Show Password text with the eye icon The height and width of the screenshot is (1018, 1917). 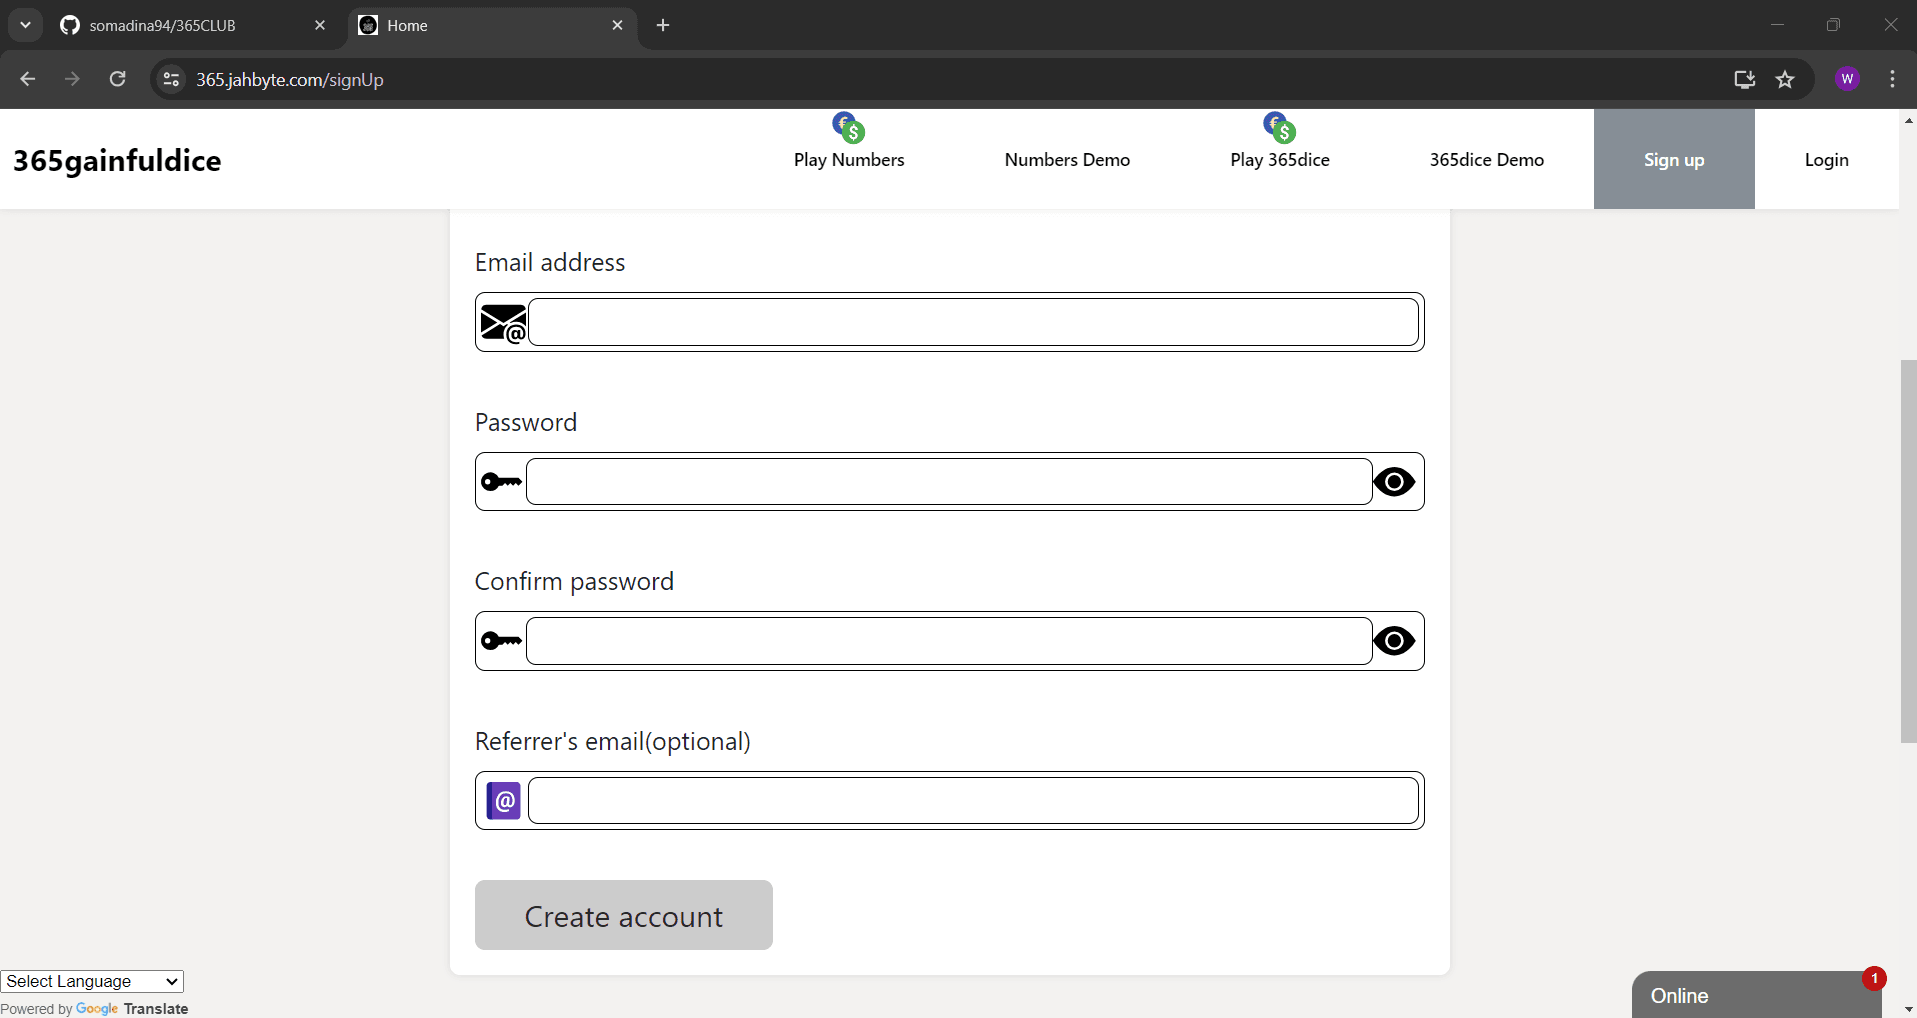click(1394, 482)
